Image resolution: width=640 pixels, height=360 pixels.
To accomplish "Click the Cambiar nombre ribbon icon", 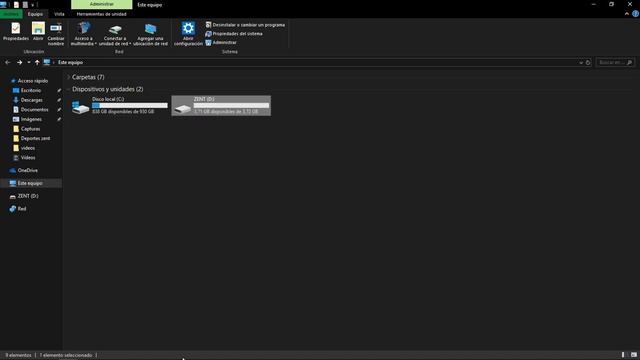I will click(56, 33).
